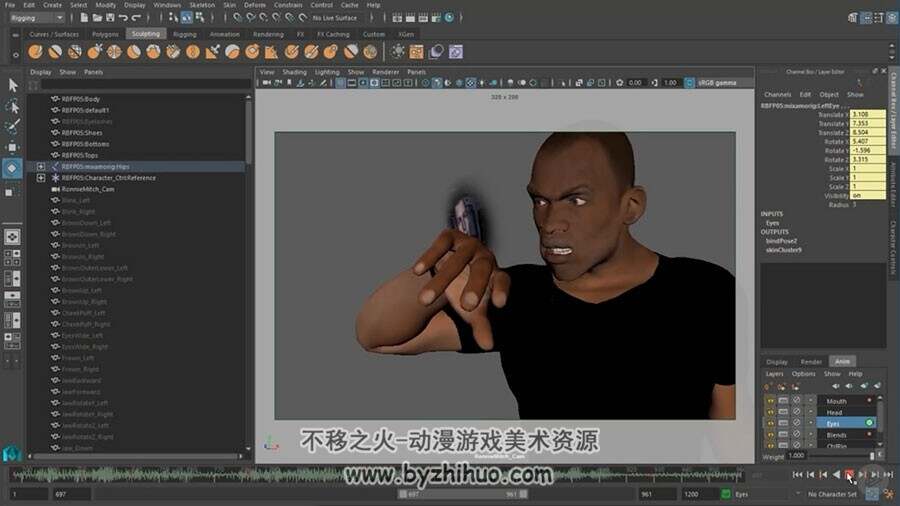Select the first sculpt brush on the shelf

[x=36, y=52]
